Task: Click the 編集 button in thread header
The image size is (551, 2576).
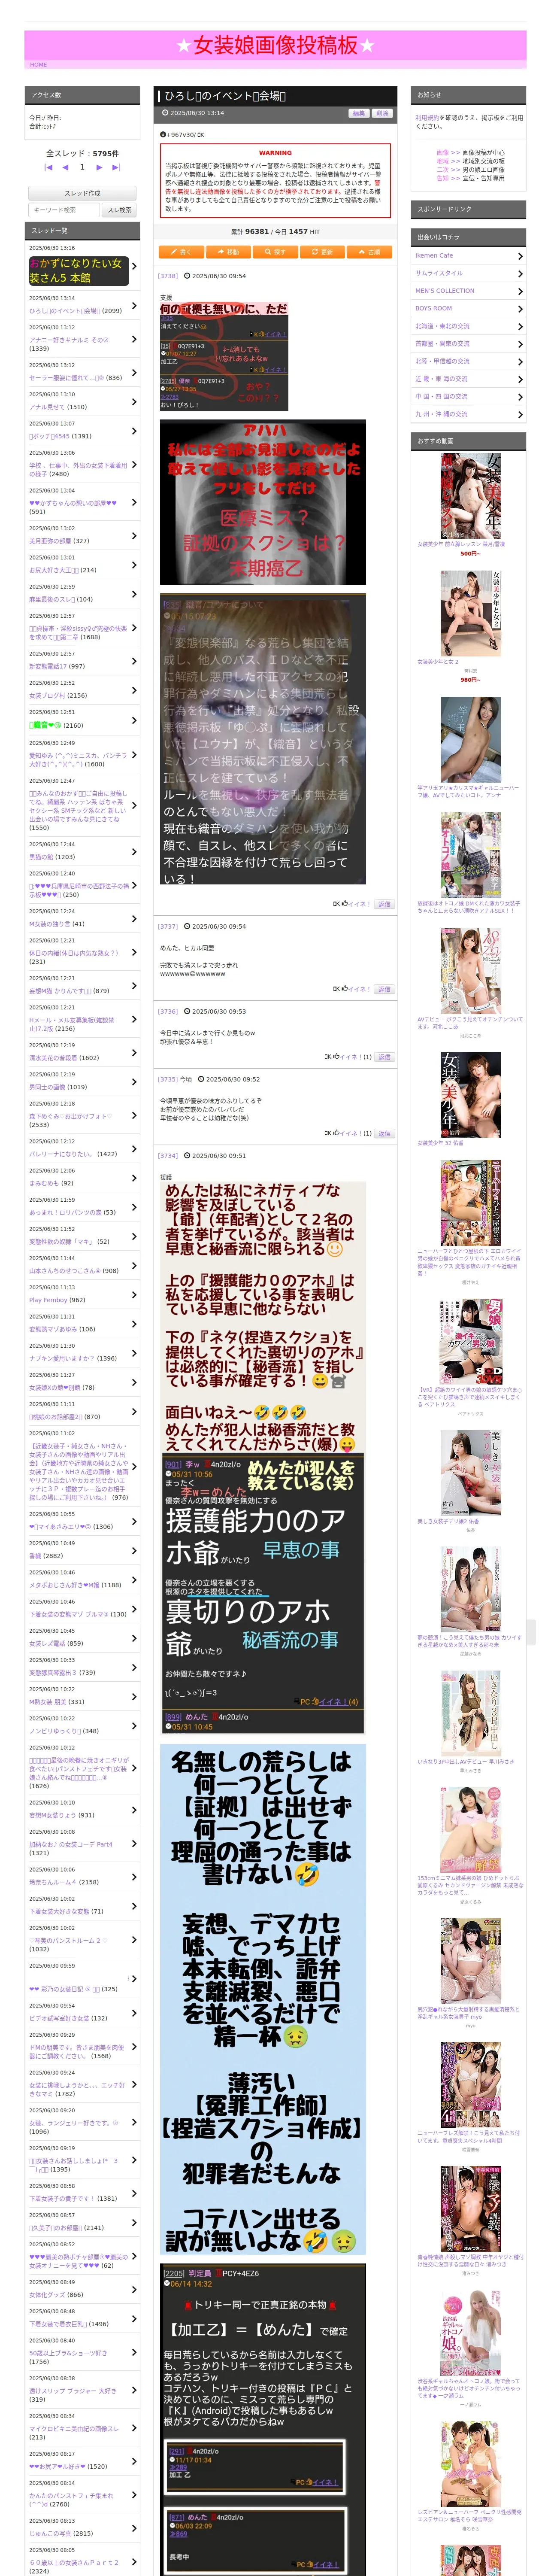Action: pos(359,113)
